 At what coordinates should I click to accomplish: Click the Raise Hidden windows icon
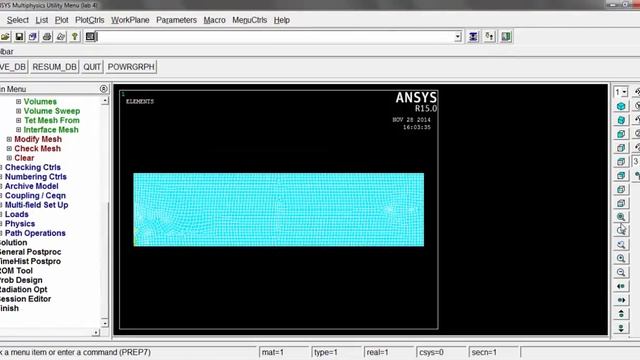click(473, 37)
